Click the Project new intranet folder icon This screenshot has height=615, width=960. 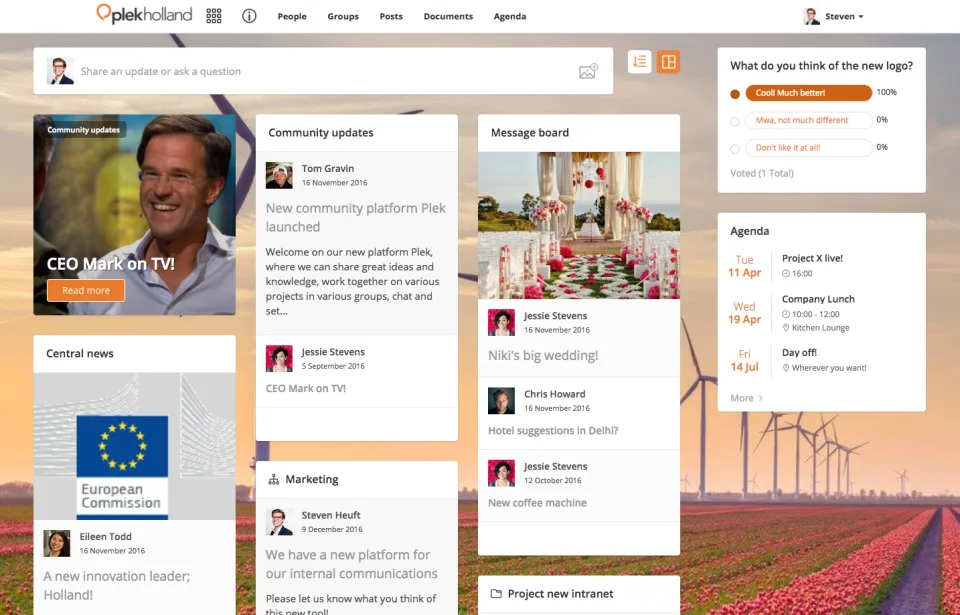point(496,594)
